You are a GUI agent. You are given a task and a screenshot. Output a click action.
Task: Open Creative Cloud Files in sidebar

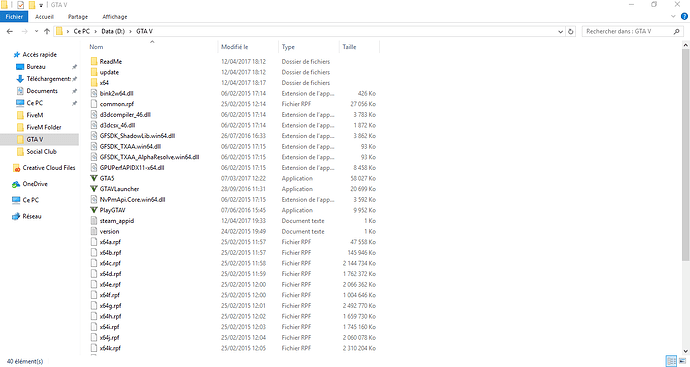tap(49, 168)
